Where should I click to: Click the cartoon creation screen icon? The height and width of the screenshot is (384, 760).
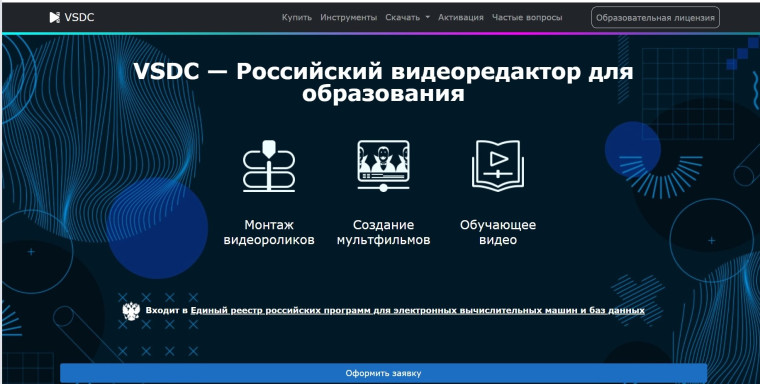click(383, 166)
